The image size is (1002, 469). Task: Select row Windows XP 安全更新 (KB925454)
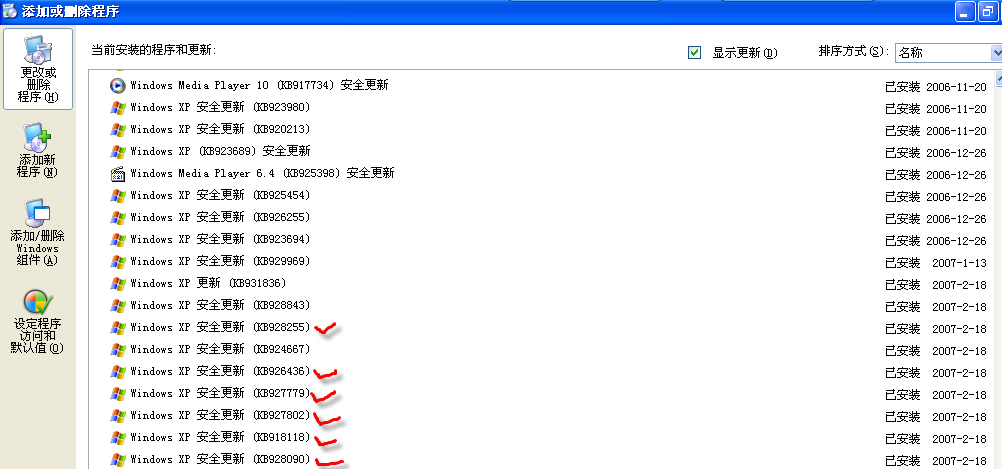[x=548, y=196]
